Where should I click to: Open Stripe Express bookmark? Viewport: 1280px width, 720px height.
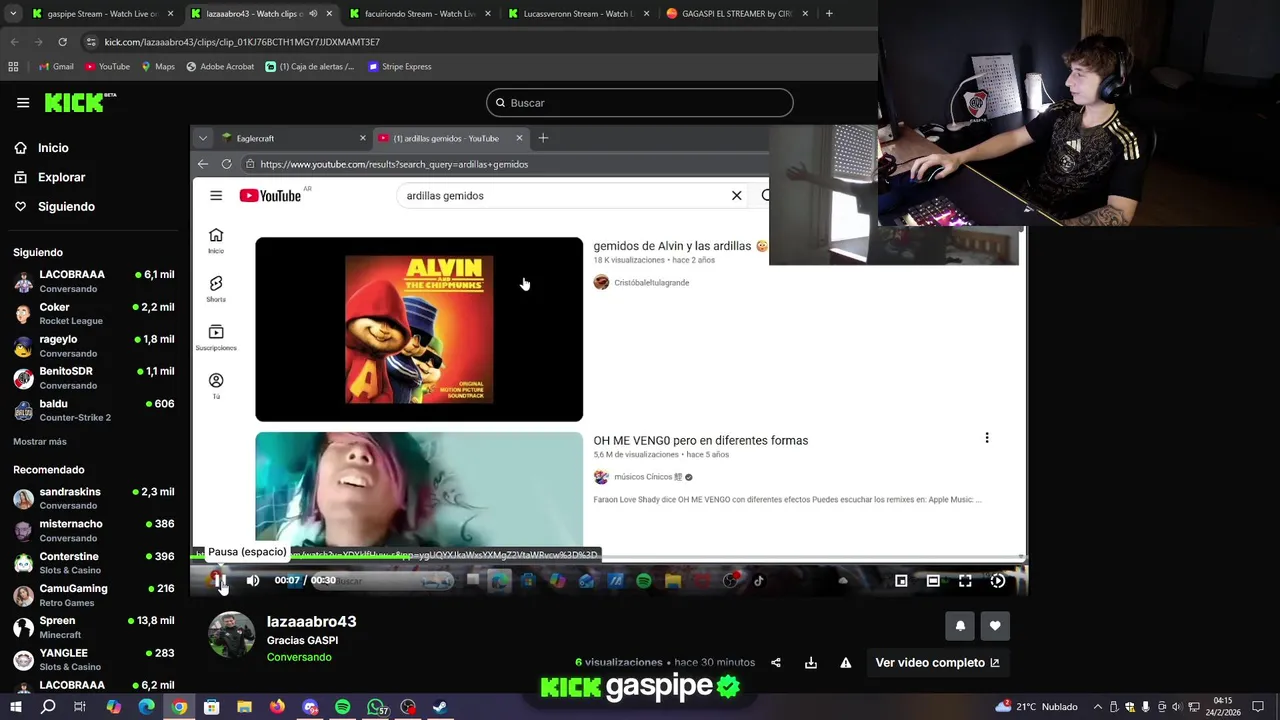coord(400,67)
